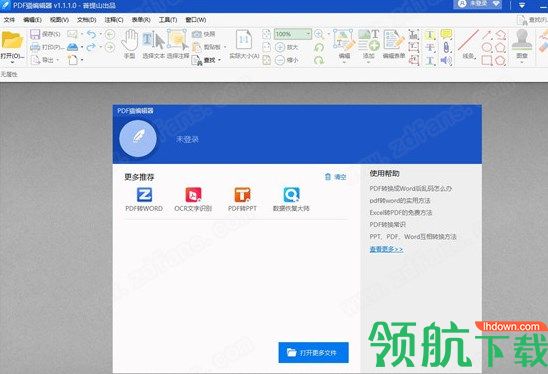This screenshot has height=374, width=548.
Task: Set view to actual size 实际大小
Action: 244,44
